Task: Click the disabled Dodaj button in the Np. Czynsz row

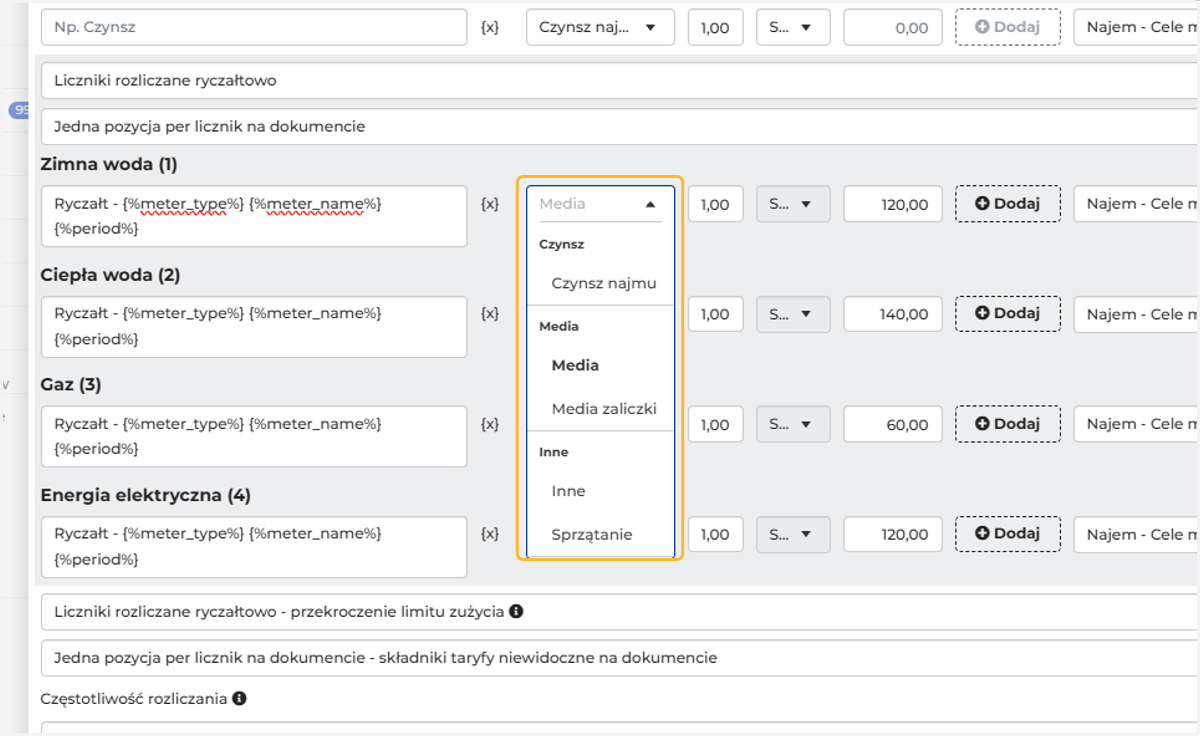Action: (1008, 27)
